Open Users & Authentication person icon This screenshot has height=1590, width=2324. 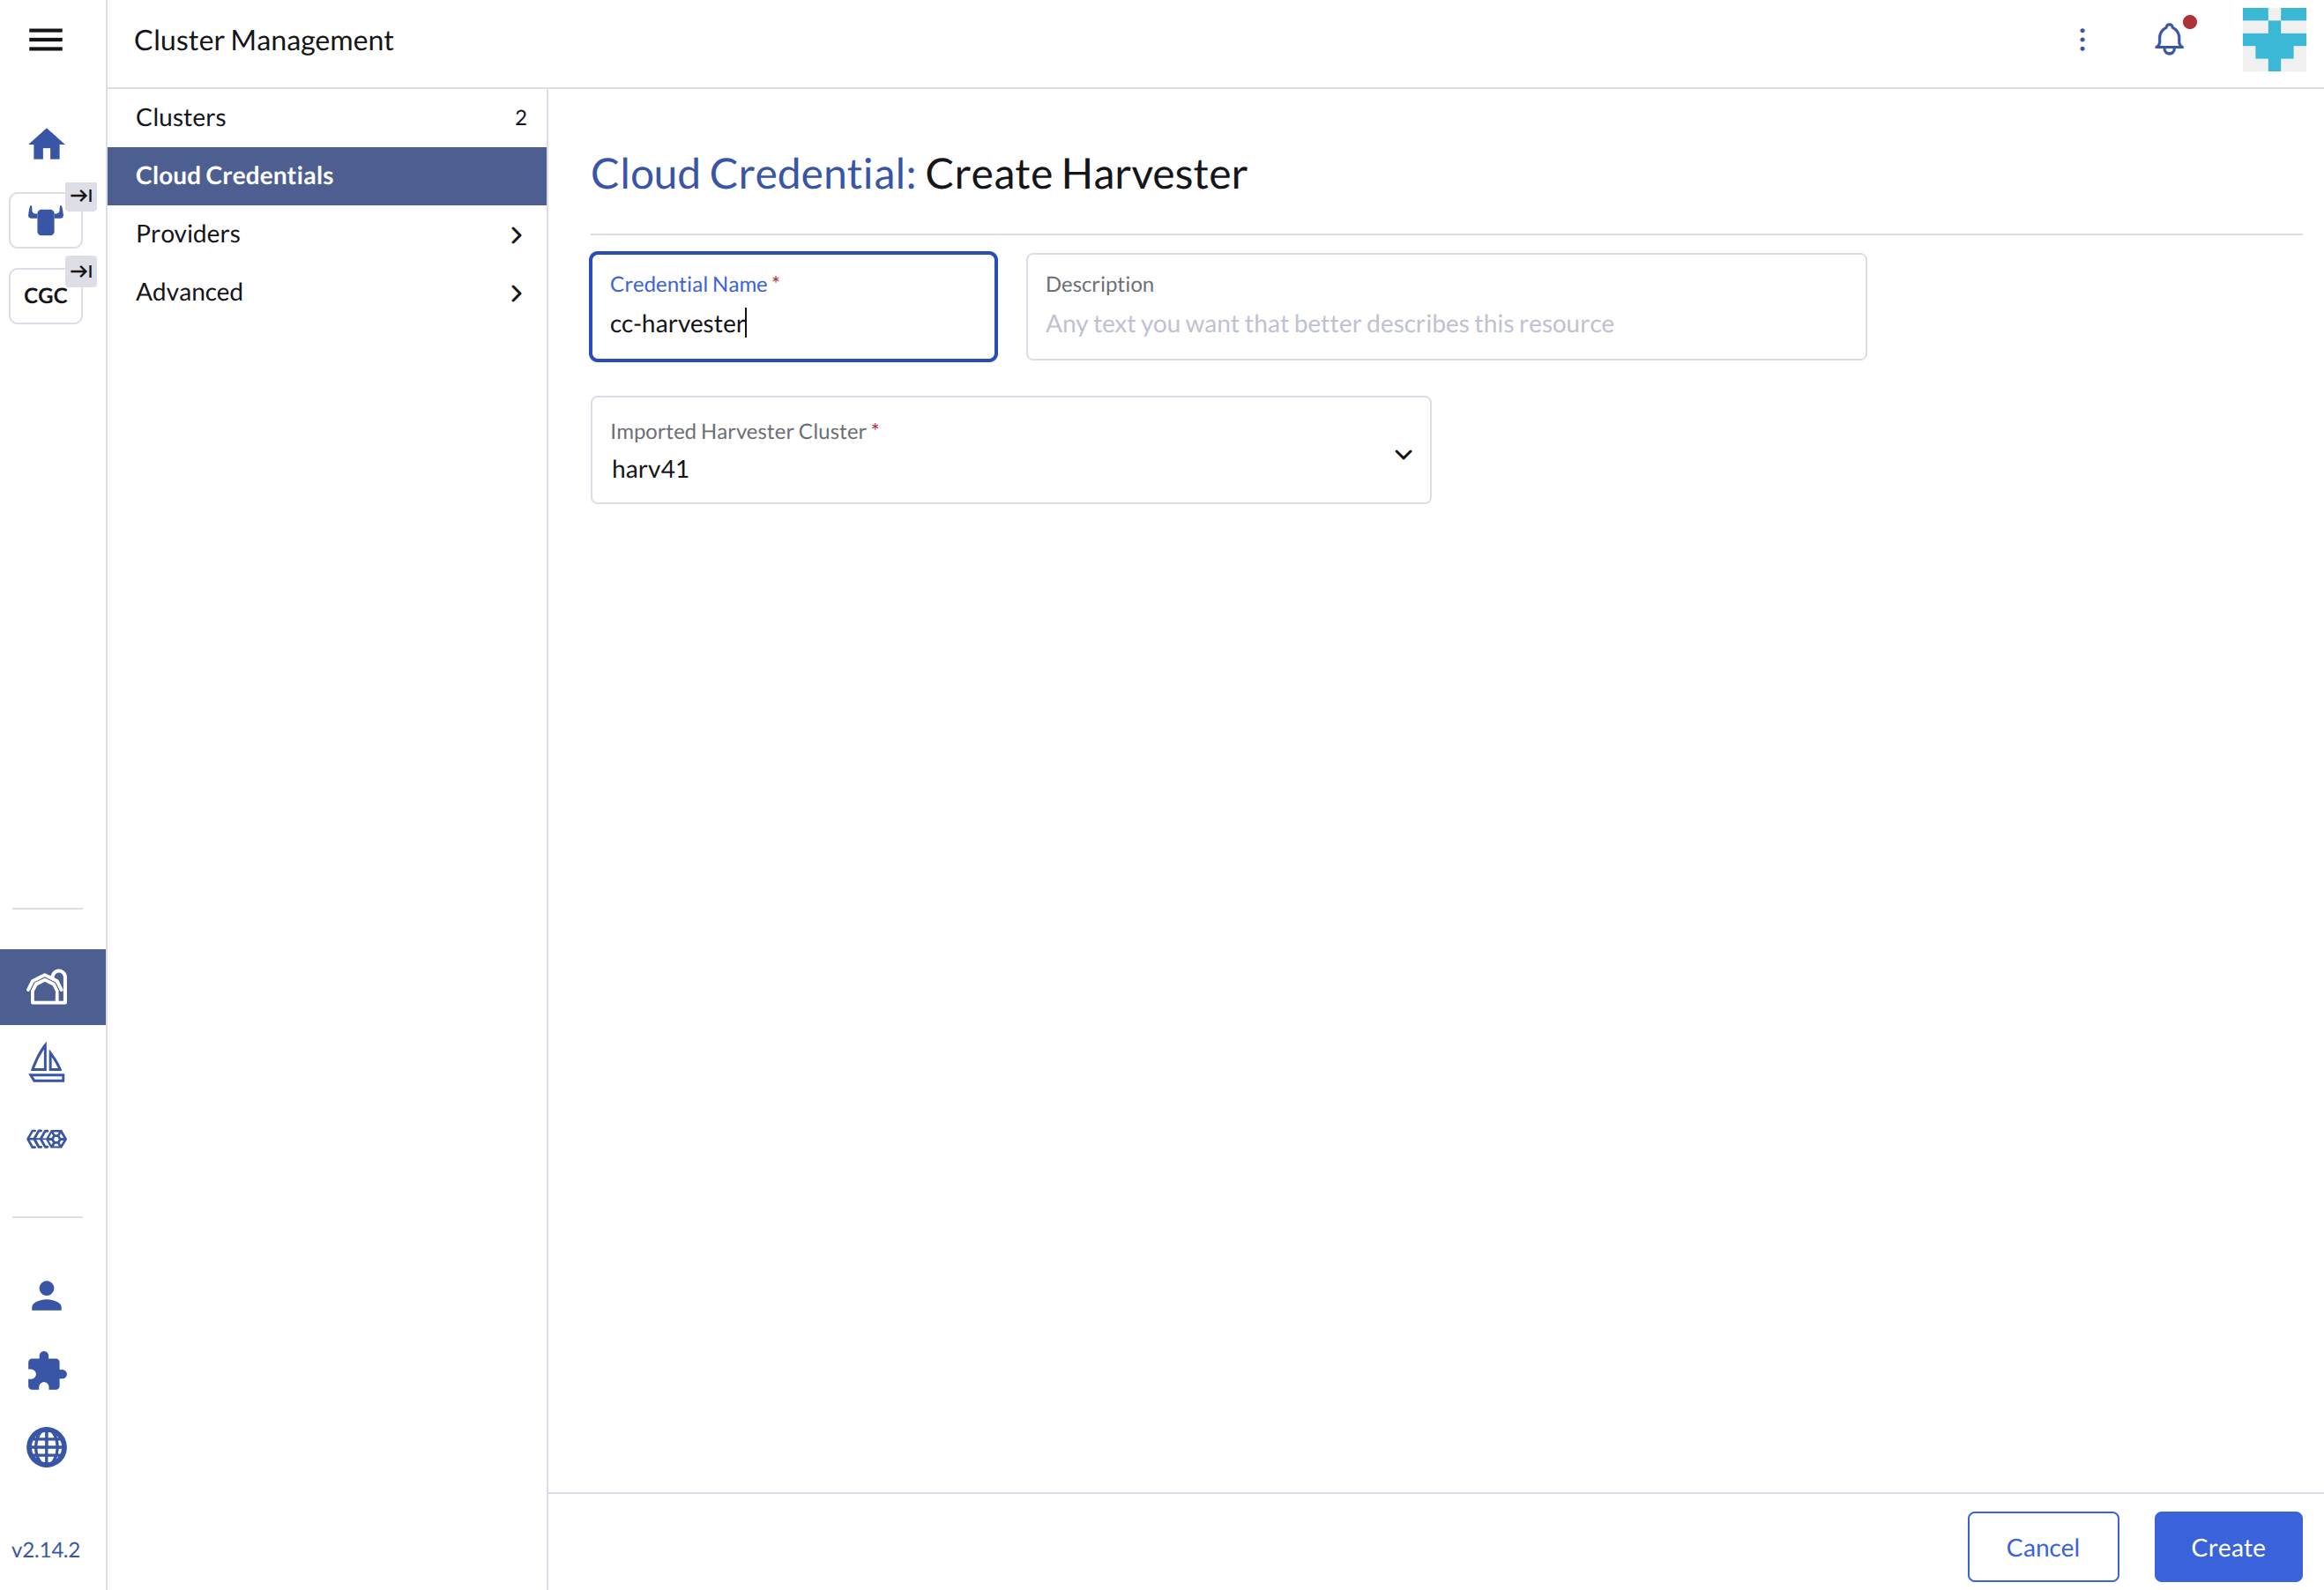pyautogui.click(x=46, y=1296)
